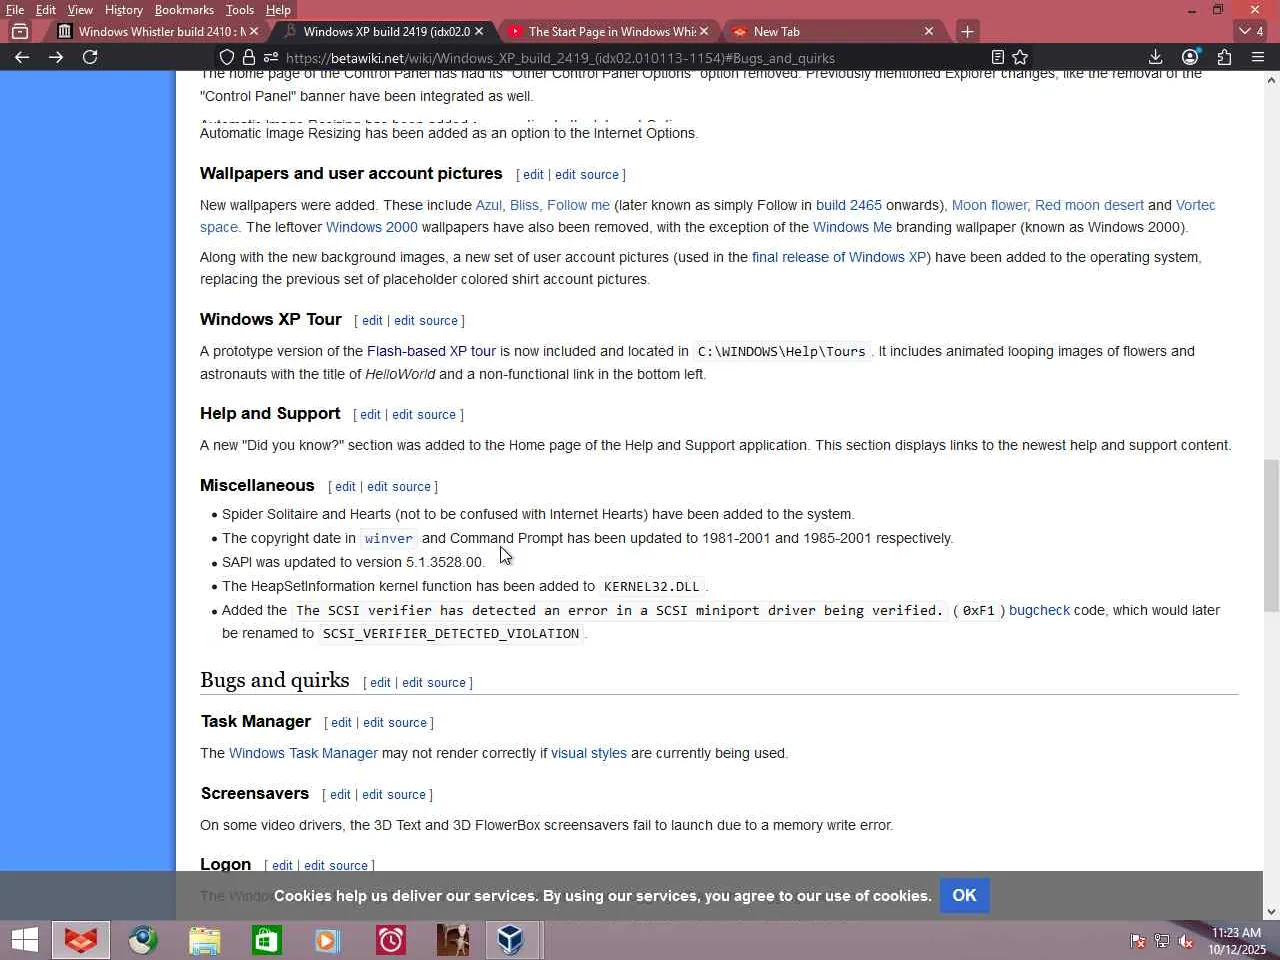Close the YouTube Start Page tab
The width and height of the screenshot is (1280, 960).
click(x=704, y=31)
